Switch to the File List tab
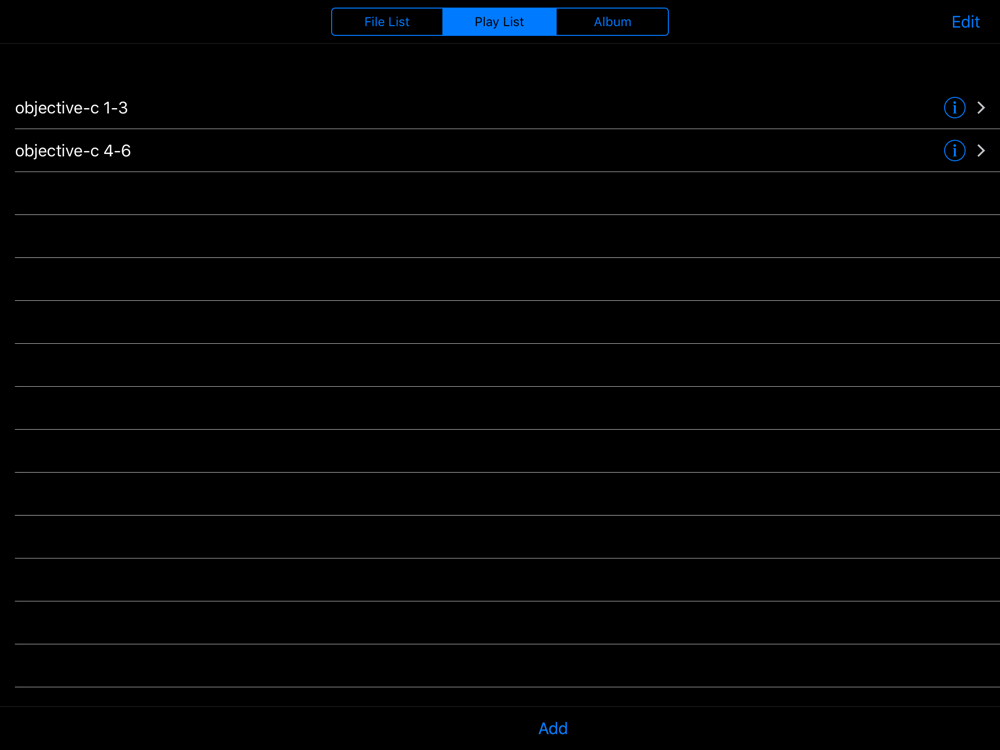This screenshot has width=1000, height=750. pyautogui.click(x=387, y=22)
